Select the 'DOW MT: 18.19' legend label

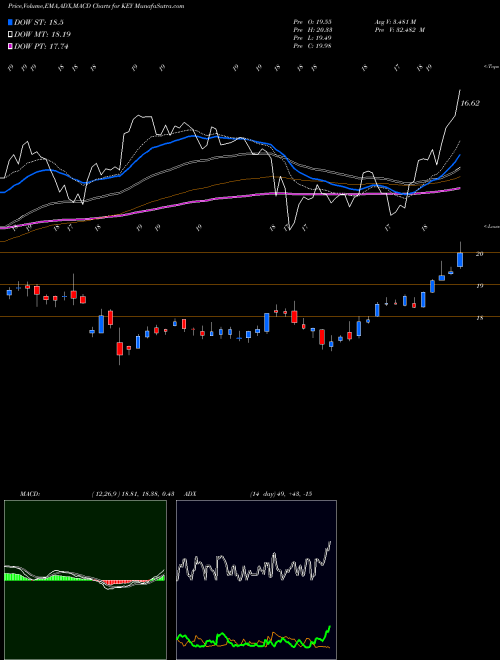[42, 35]
